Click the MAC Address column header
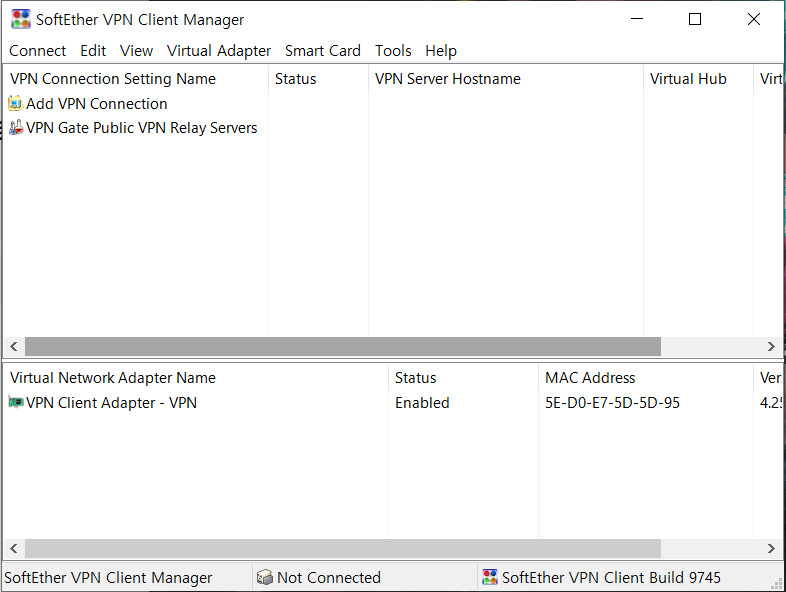 click(x=590, y=378)
